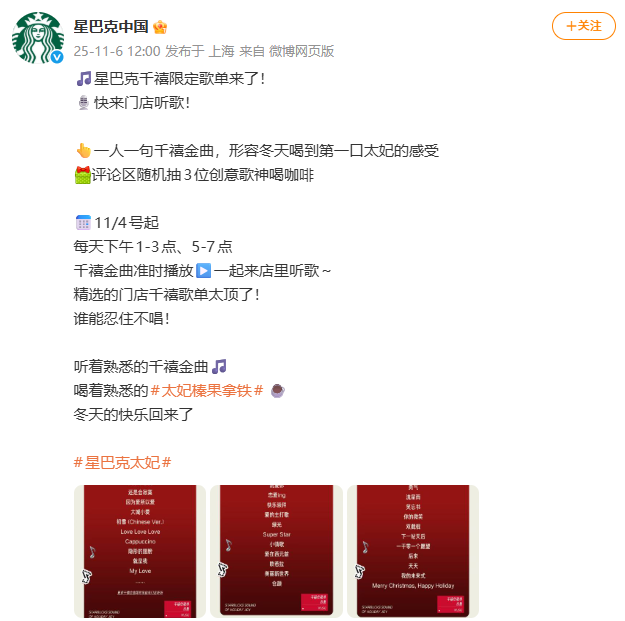Open the Starbucks siren avatar
Image resolution: width=625 pixels, height=621 pixels.
tap(38, 38)
